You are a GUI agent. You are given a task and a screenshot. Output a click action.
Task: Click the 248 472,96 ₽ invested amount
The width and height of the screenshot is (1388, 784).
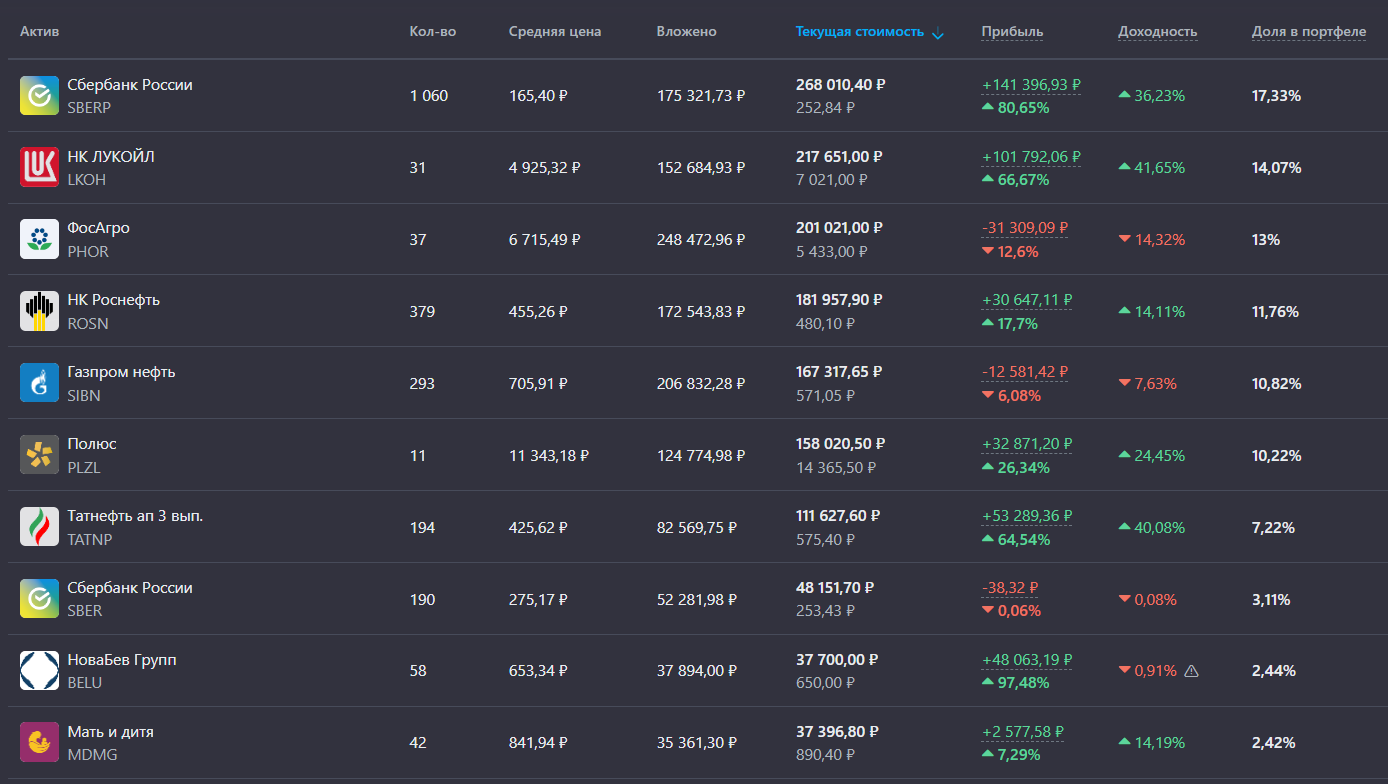coord(701,240)
